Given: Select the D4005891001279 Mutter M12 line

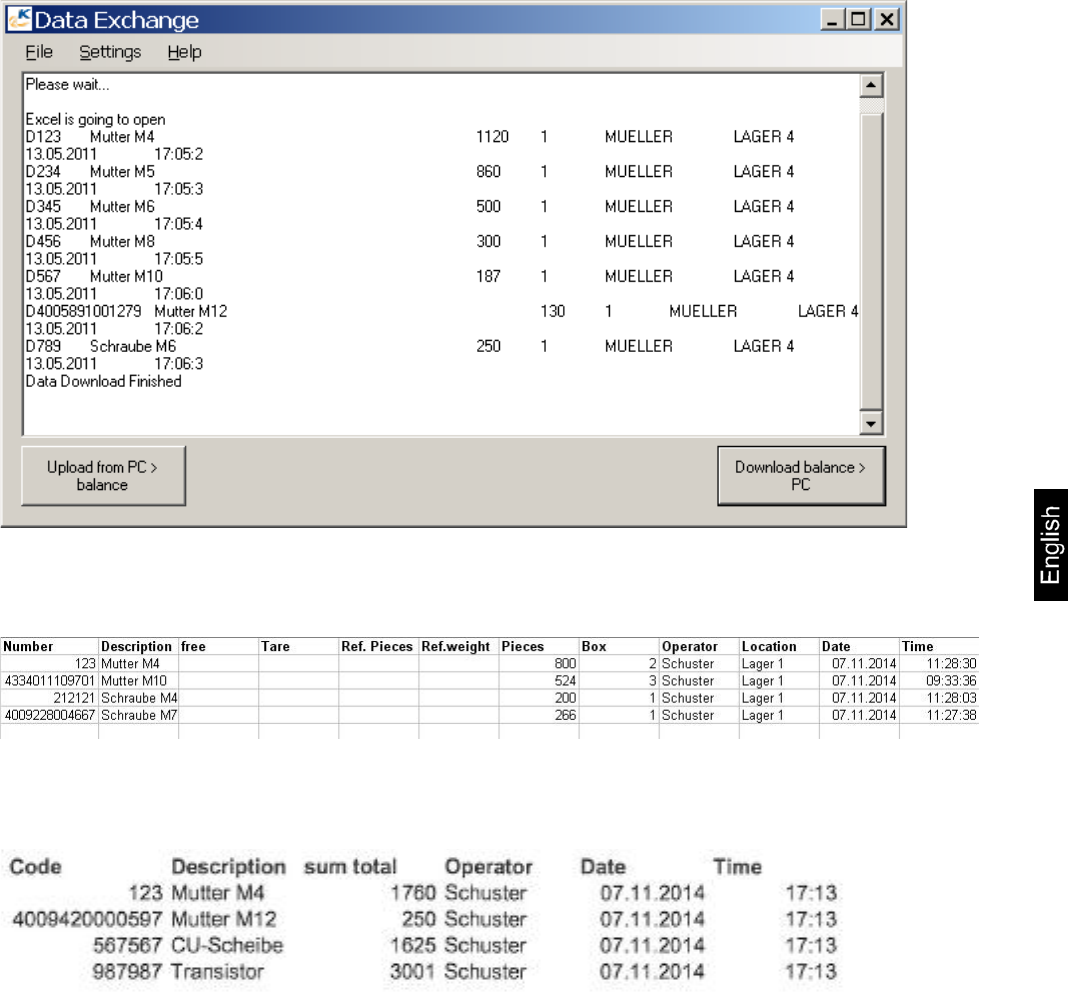Looking at the screenshot, I should pos(441,311).
